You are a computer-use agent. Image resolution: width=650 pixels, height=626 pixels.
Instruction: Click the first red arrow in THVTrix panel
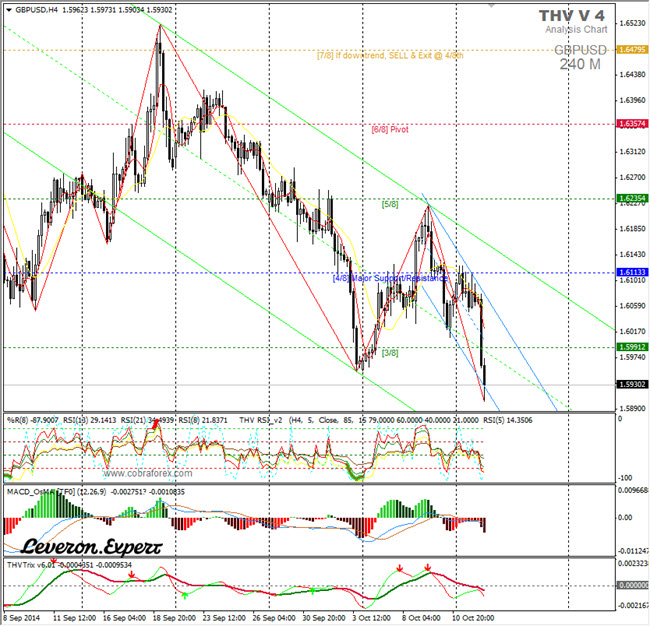click(131, 575)
